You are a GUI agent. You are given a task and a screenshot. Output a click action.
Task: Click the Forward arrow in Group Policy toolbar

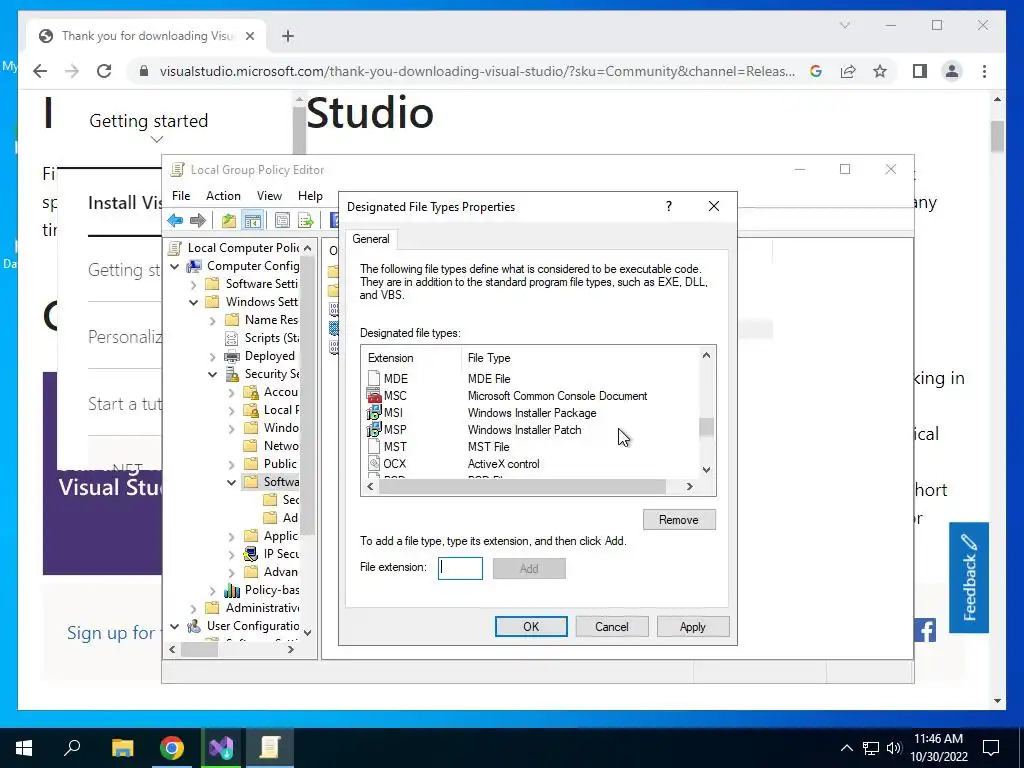(198, 221)
